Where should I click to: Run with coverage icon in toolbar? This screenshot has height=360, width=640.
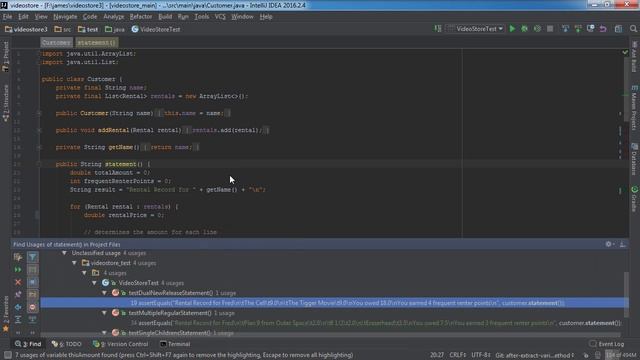pos(537,29)
